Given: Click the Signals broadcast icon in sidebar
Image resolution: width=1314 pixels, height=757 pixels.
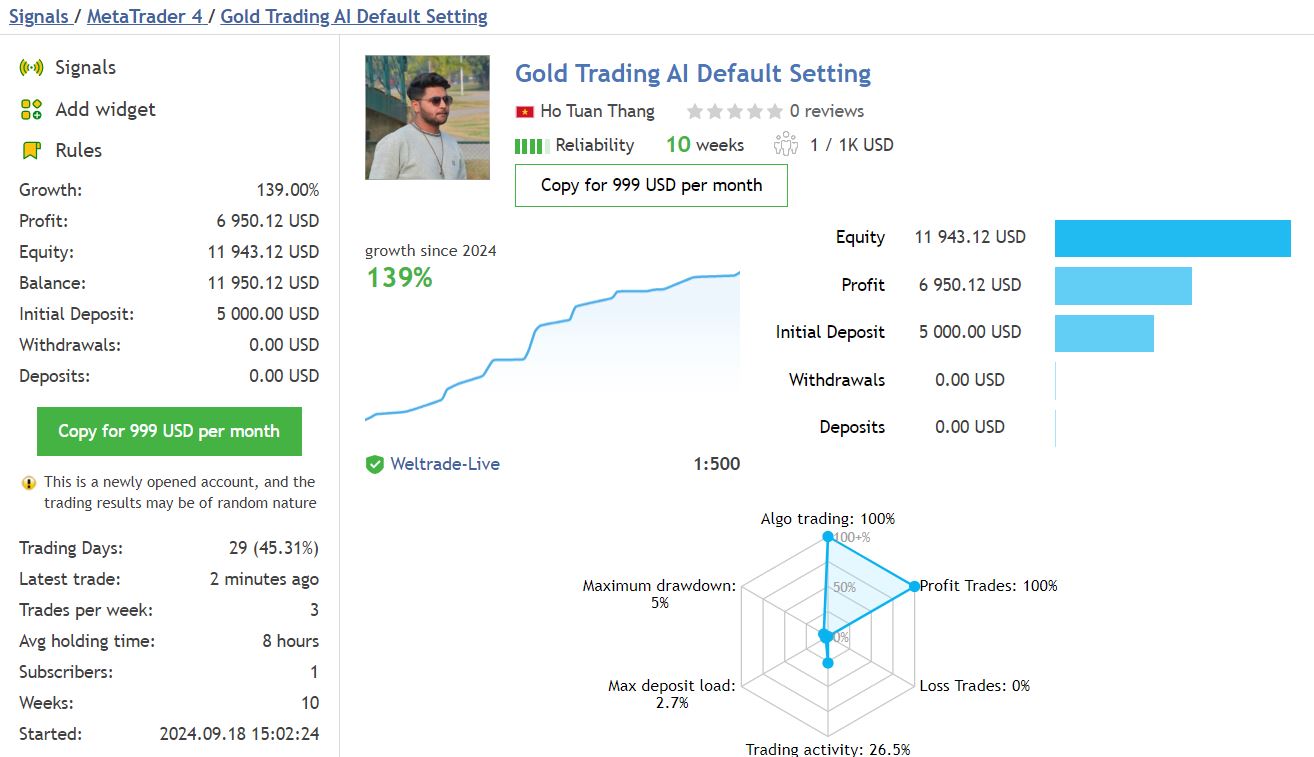Looking at the screenshot, I should (31, 68).
